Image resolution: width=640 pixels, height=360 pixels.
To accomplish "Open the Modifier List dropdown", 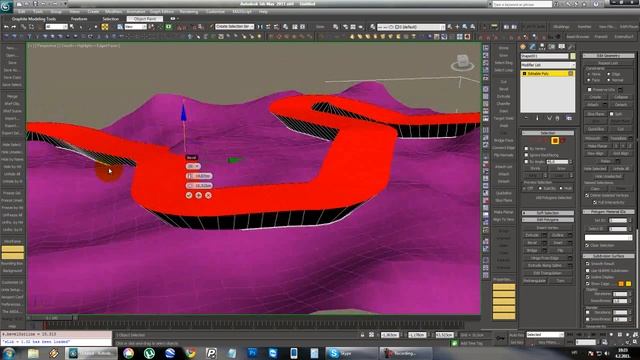I will coord(548,65).
